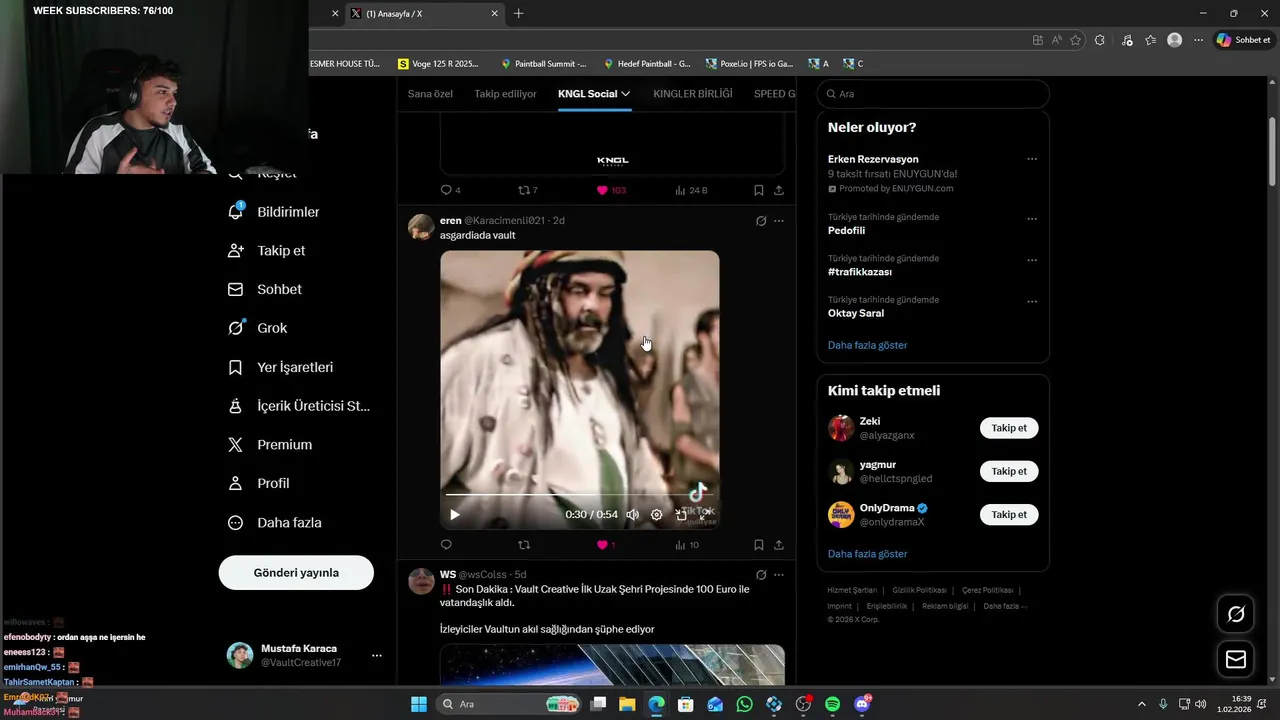The height and width of the screenshot is (720, 1280).
Task: Unlike the tweet with 103 likes
Action: 602,190
